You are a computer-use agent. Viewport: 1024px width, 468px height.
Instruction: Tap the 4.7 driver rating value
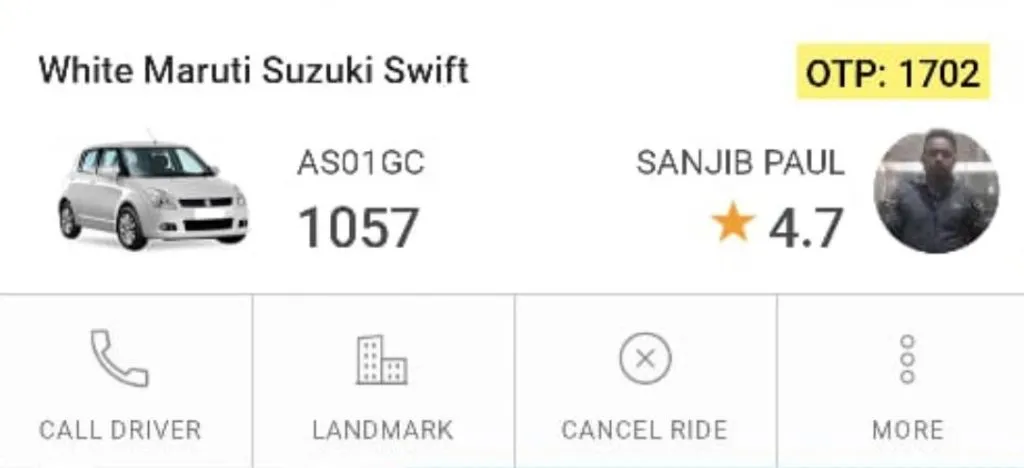pyautogui.click(x=806, y=228)
